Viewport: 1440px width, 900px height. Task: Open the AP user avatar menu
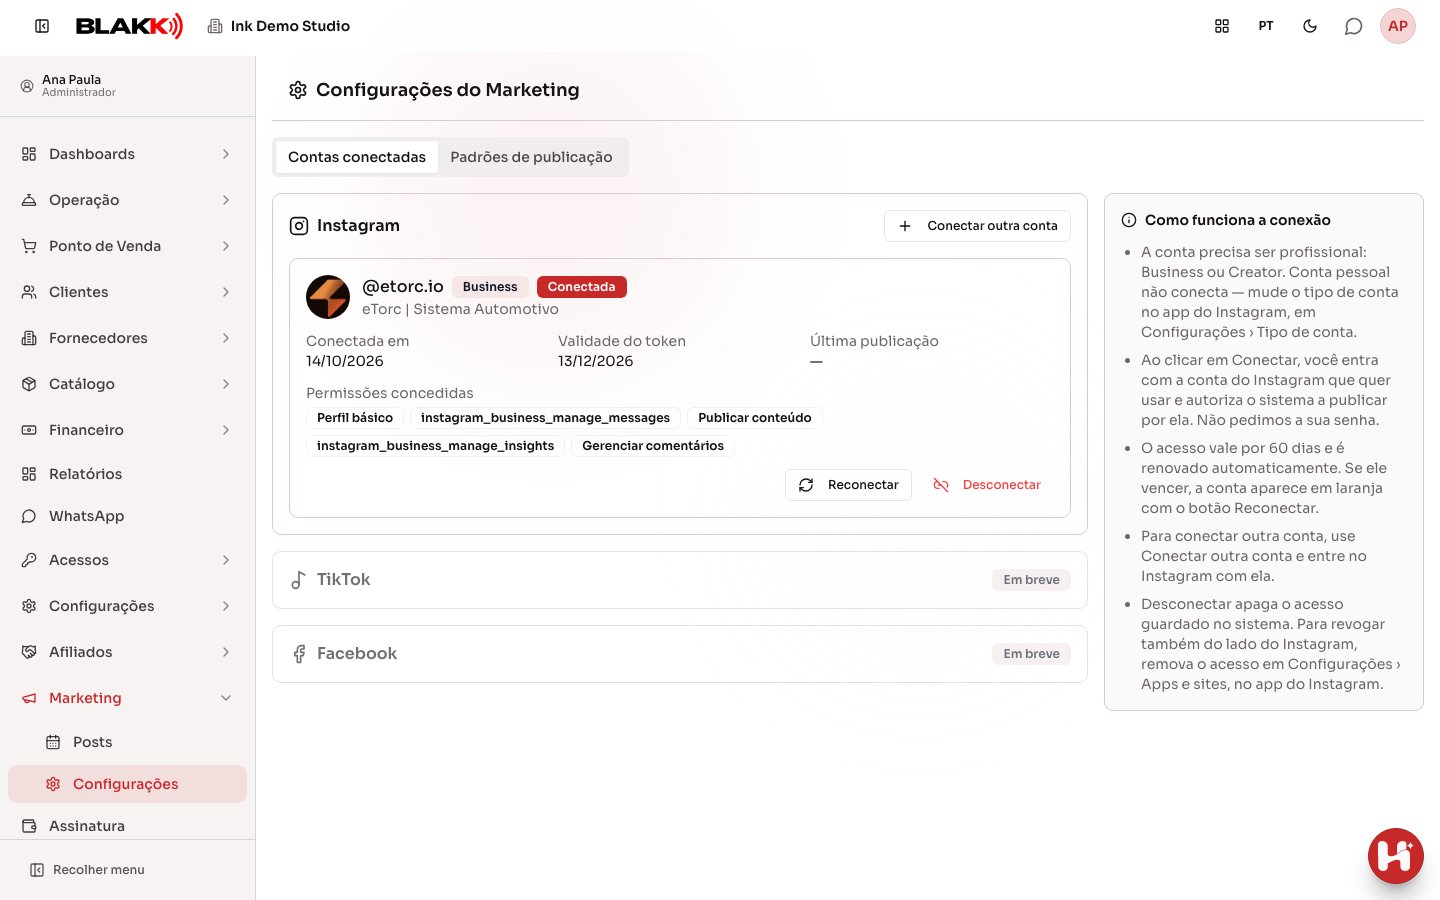(1398, 26)
